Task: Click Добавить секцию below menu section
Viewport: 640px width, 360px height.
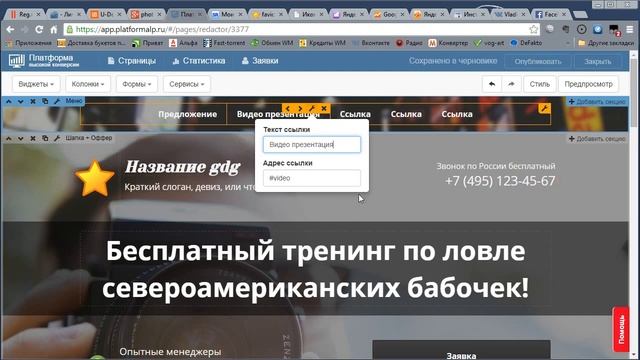Action: pos(597,139)
